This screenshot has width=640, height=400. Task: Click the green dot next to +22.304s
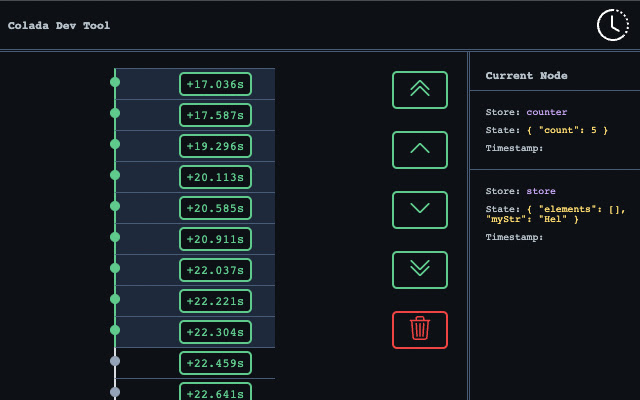(115, 330)
